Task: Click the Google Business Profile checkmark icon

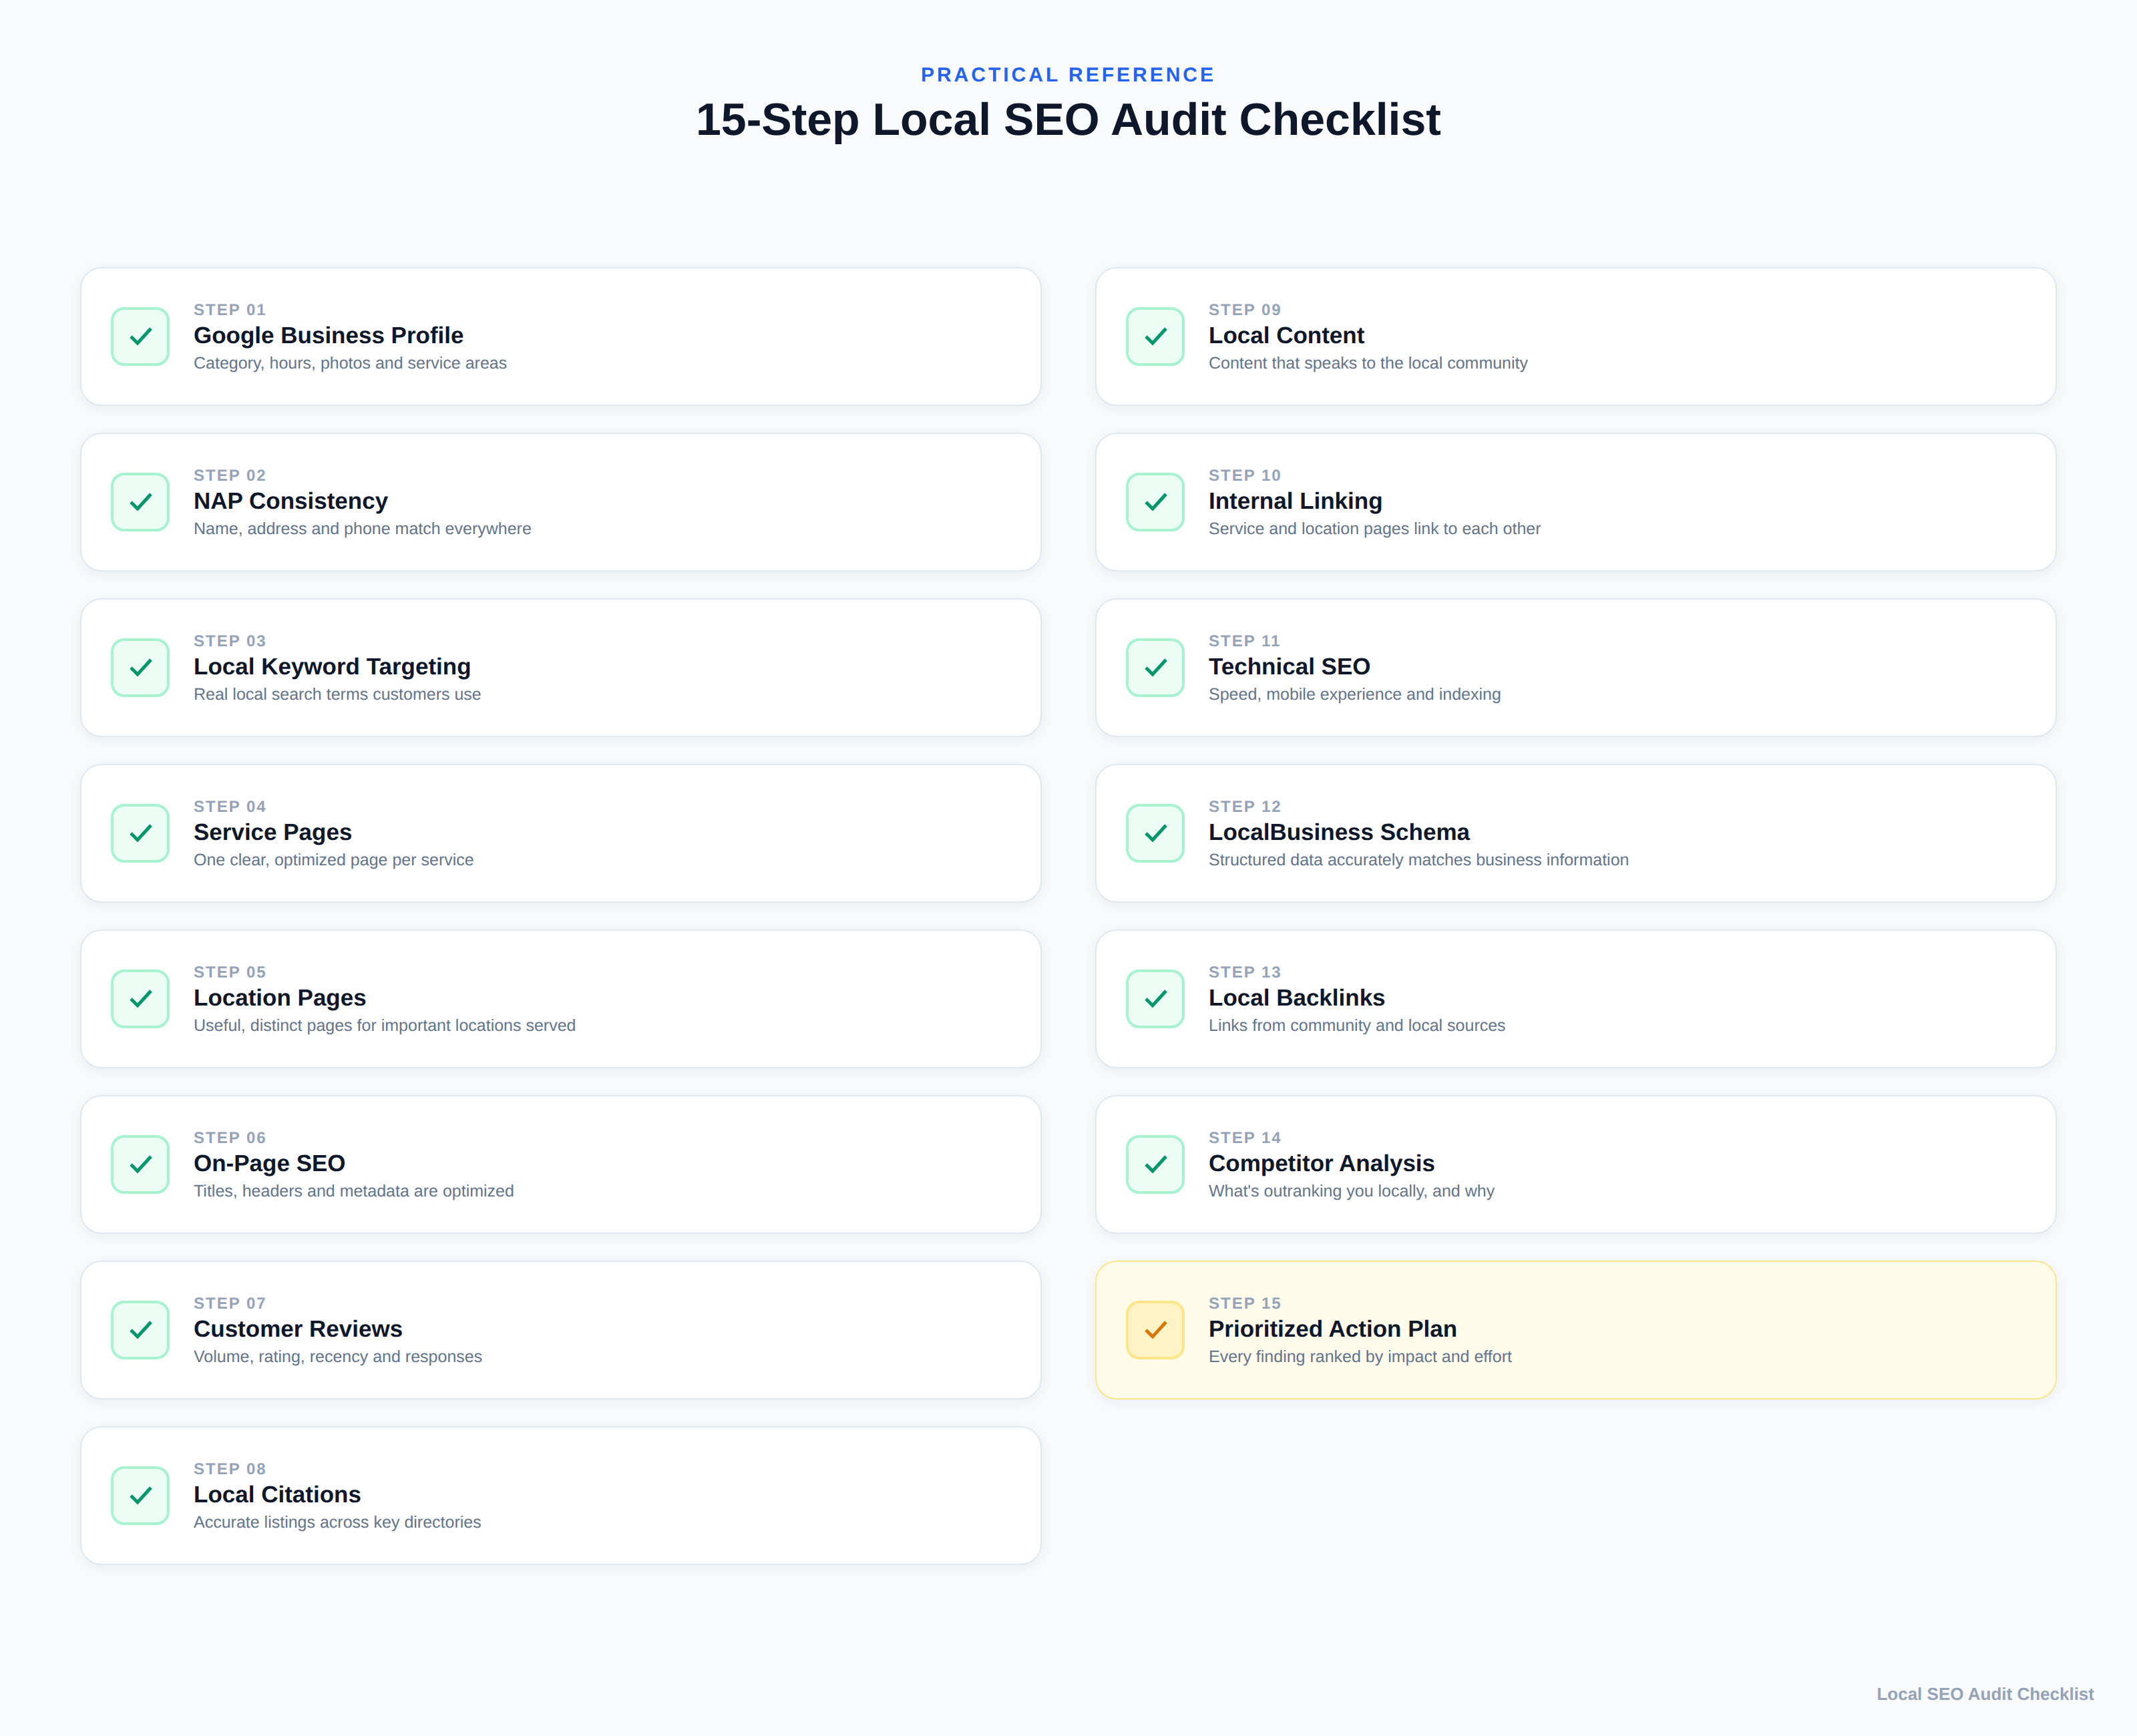Action: (x=140, y=336)
